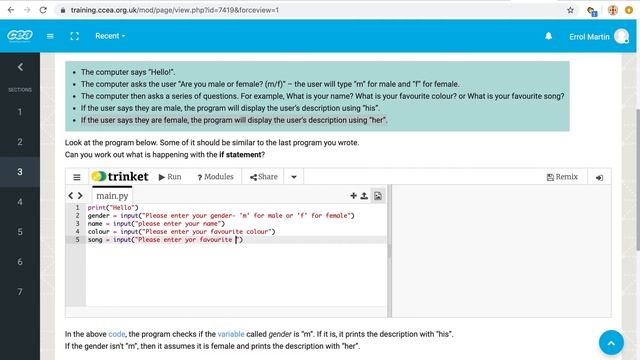Screen dimensions: 640x360
Task: Go to section 2
Action: (x=20, y=142)
